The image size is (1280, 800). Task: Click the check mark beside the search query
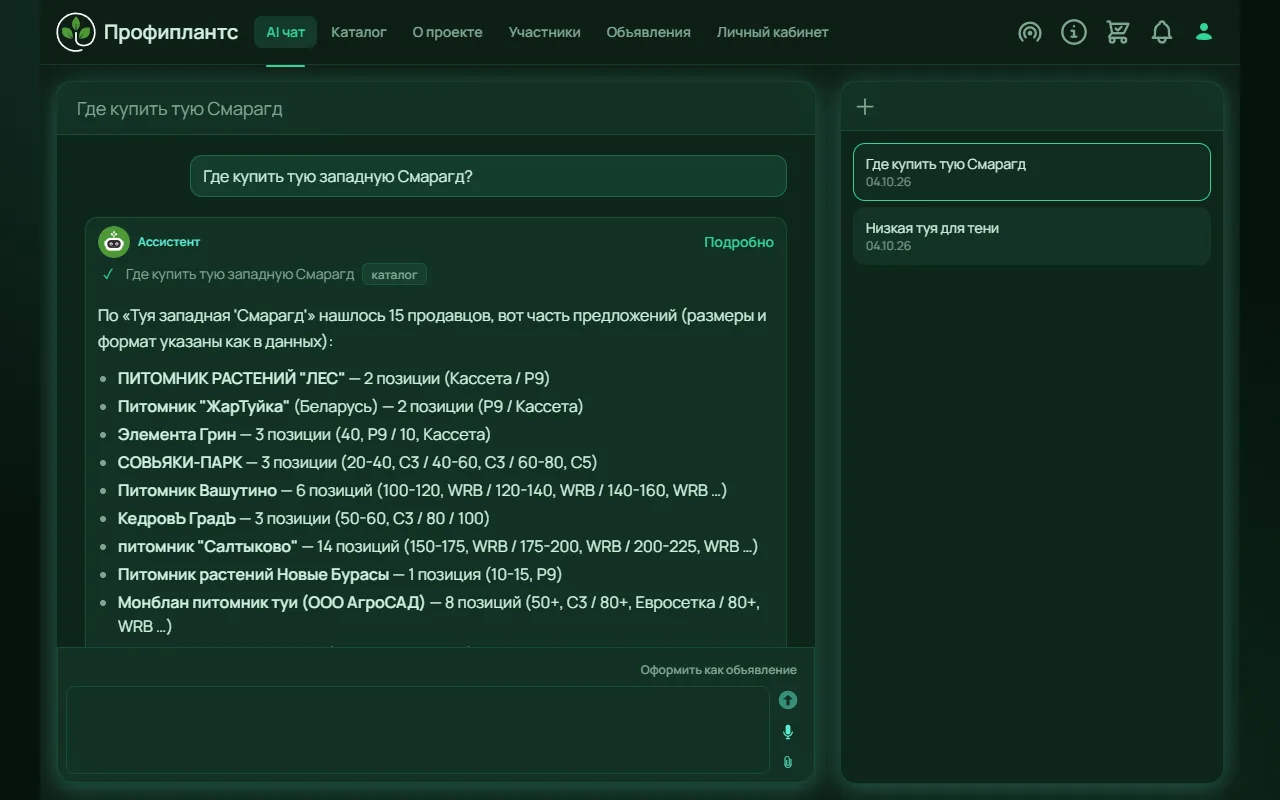[108, 274]
